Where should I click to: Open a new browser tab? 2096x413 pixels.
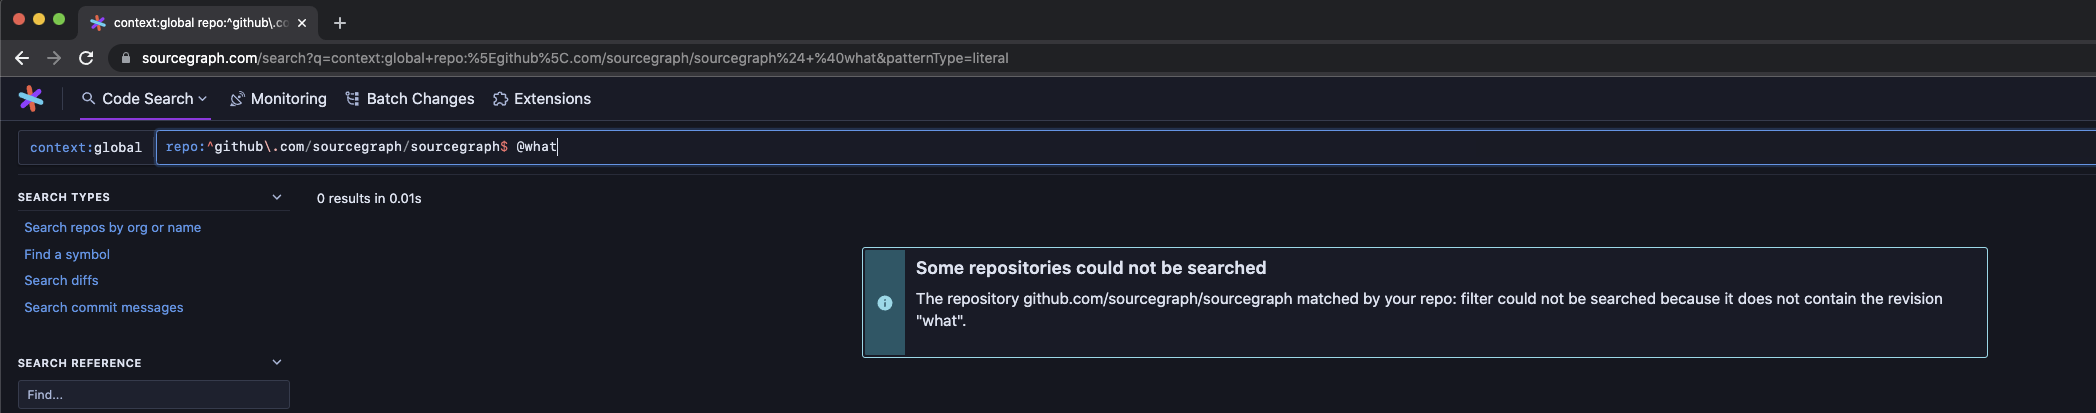tap(340, 23)
